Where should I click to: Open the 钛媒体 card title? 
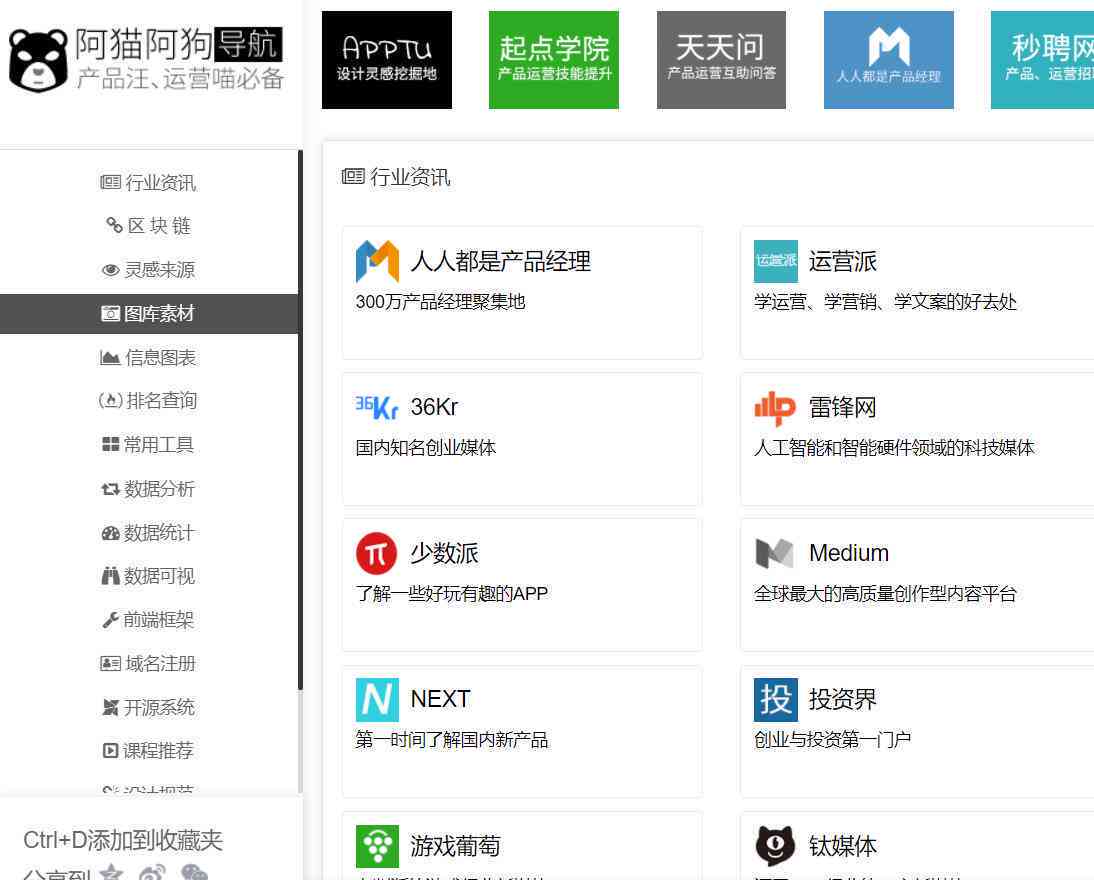coord(843,846)
